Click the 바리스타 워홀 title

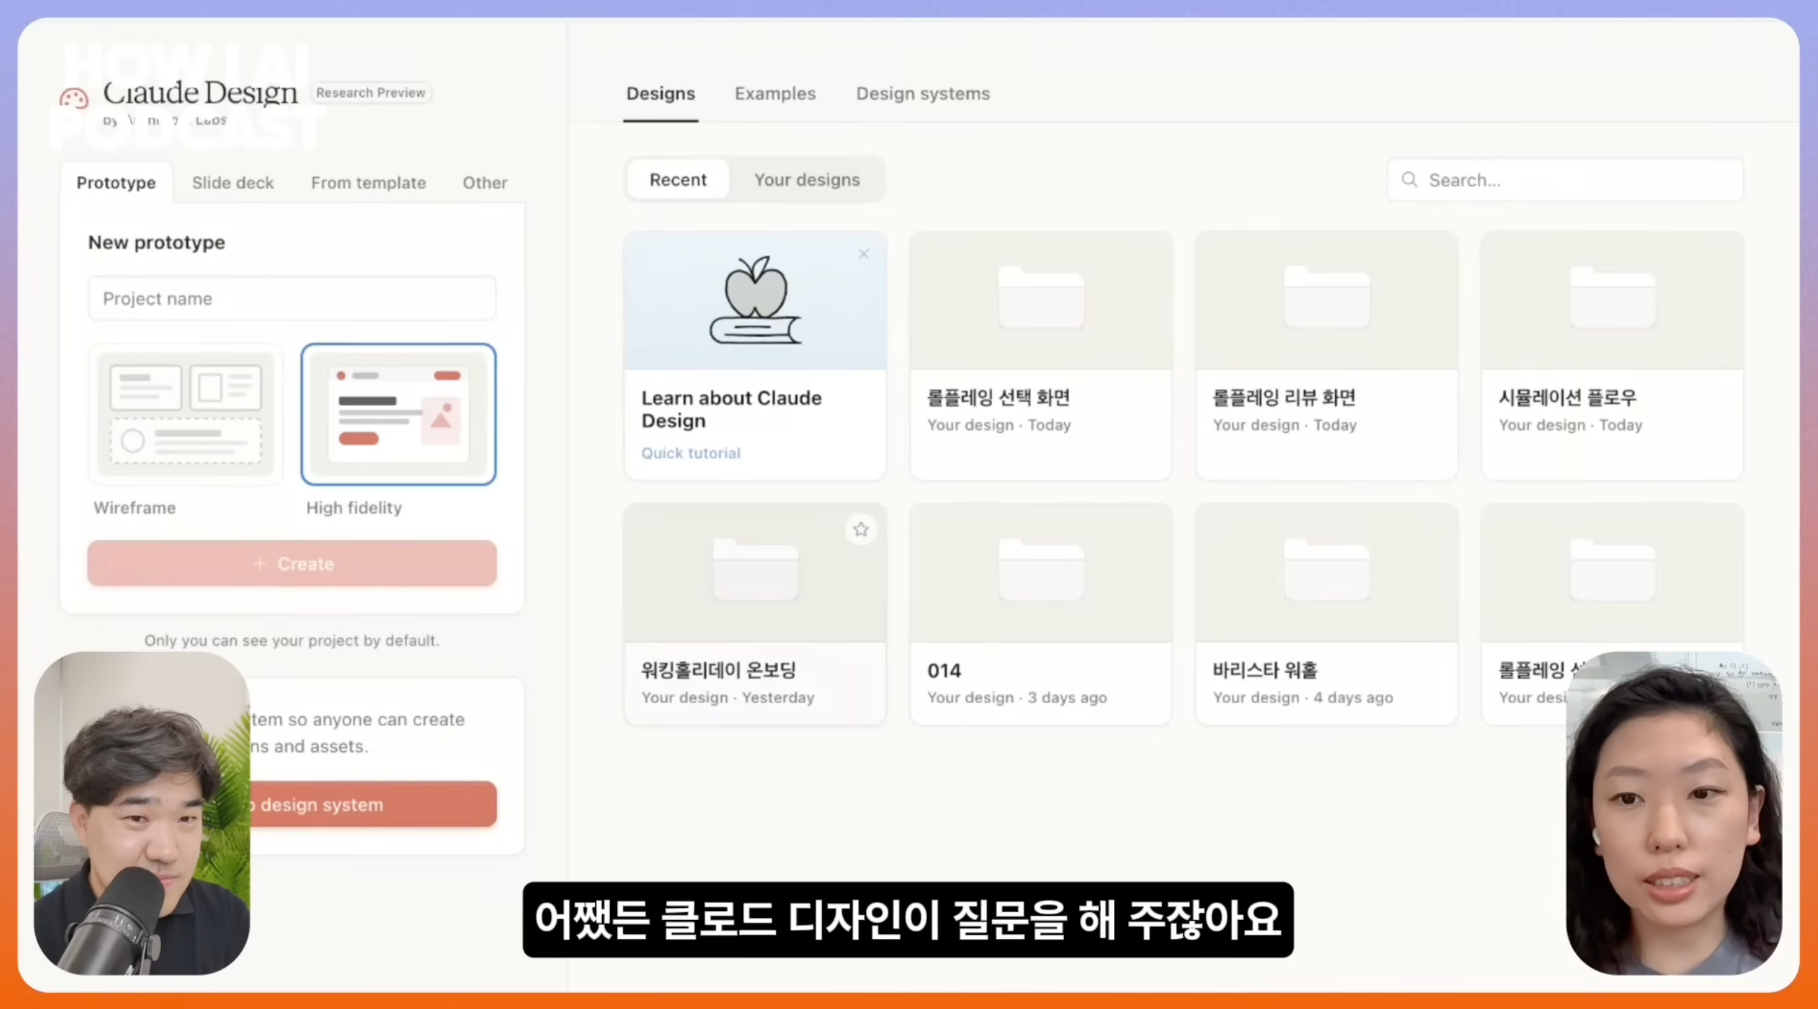pos(1266,670)
